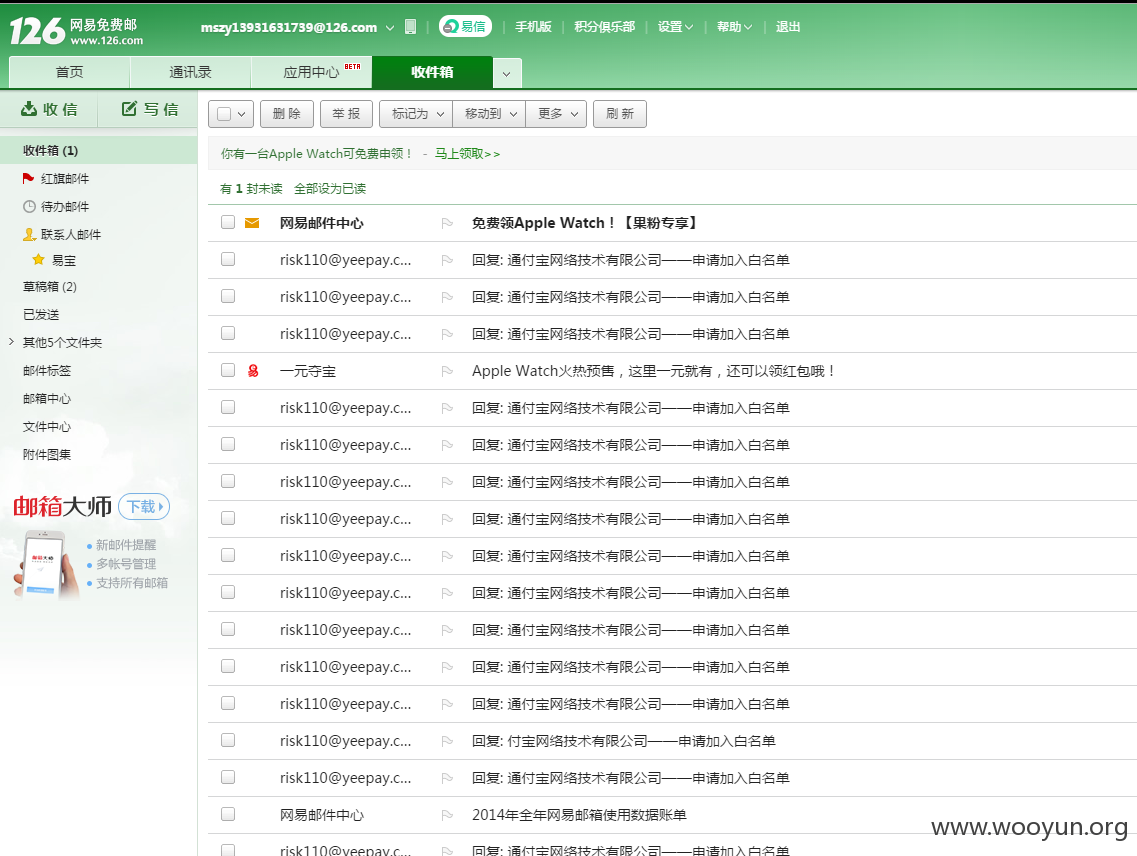This screenshot has height=856, width=1137.
Task: Open the 红旗邮件 folder
Action: pyautogui.click(x=65, y=178)
